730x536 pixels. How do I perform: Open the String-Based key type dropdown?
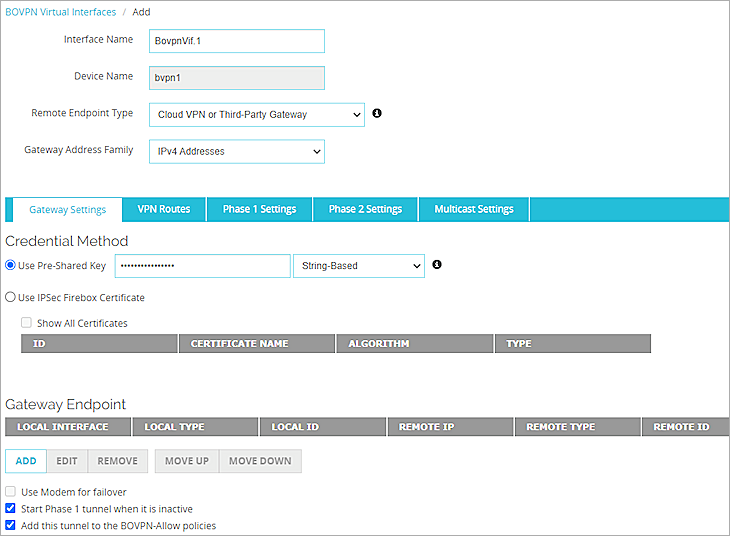[x=358, y=266]
